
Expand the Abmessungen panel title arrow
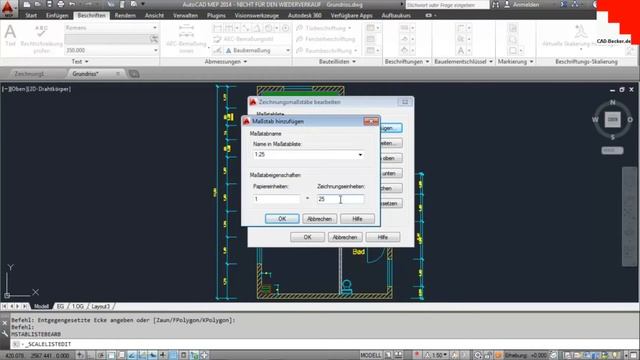coord(245,62)
